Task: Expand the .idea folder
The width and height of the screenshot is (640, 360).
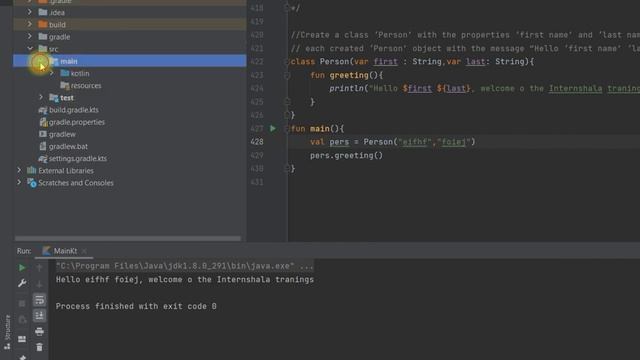Action: click(29, 12)
